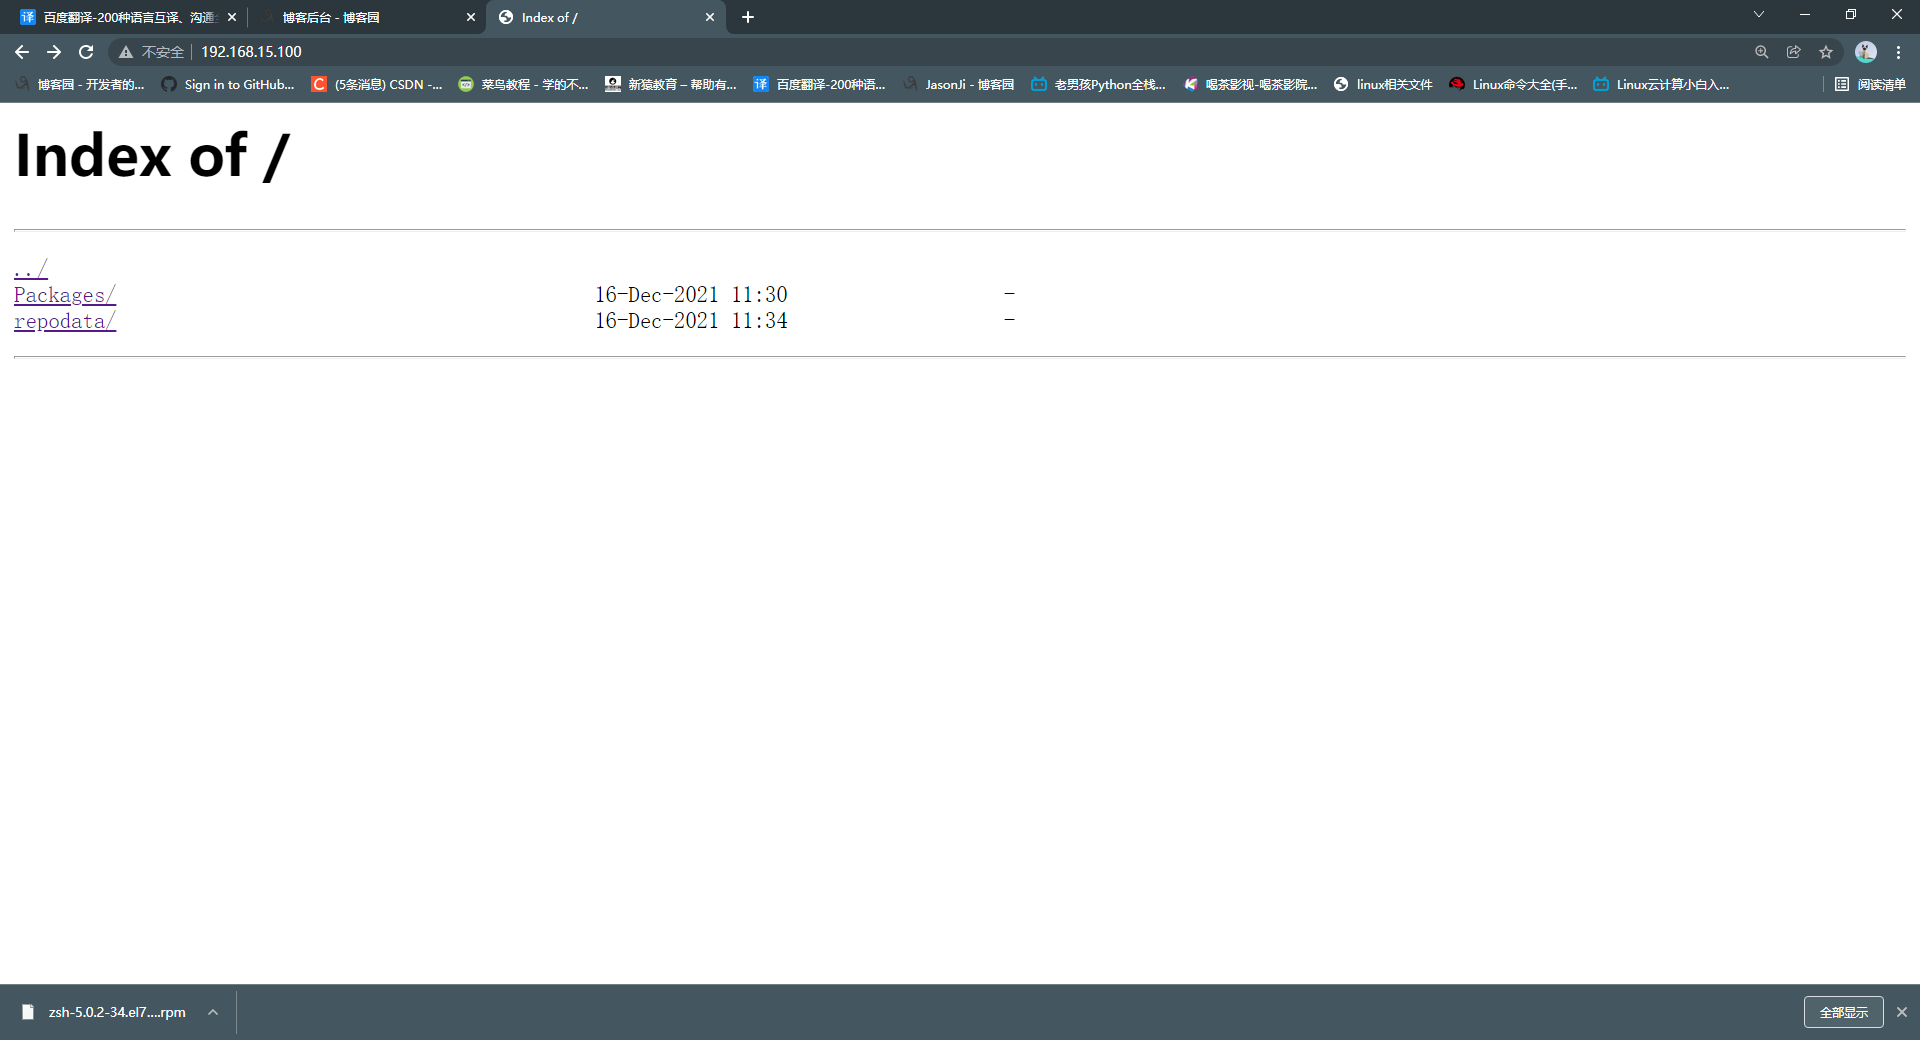Close the downloads bar
The width and height of the screenshot is (1920, 1040).
[x=1902, y=1012]
